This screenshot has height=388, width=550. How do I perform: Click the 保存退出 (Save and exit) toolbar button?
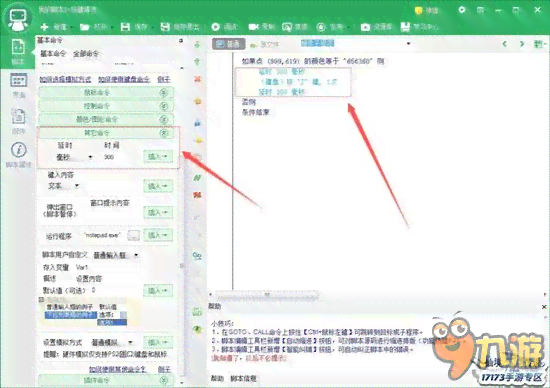pyautogui.click(x=180, y=27)
